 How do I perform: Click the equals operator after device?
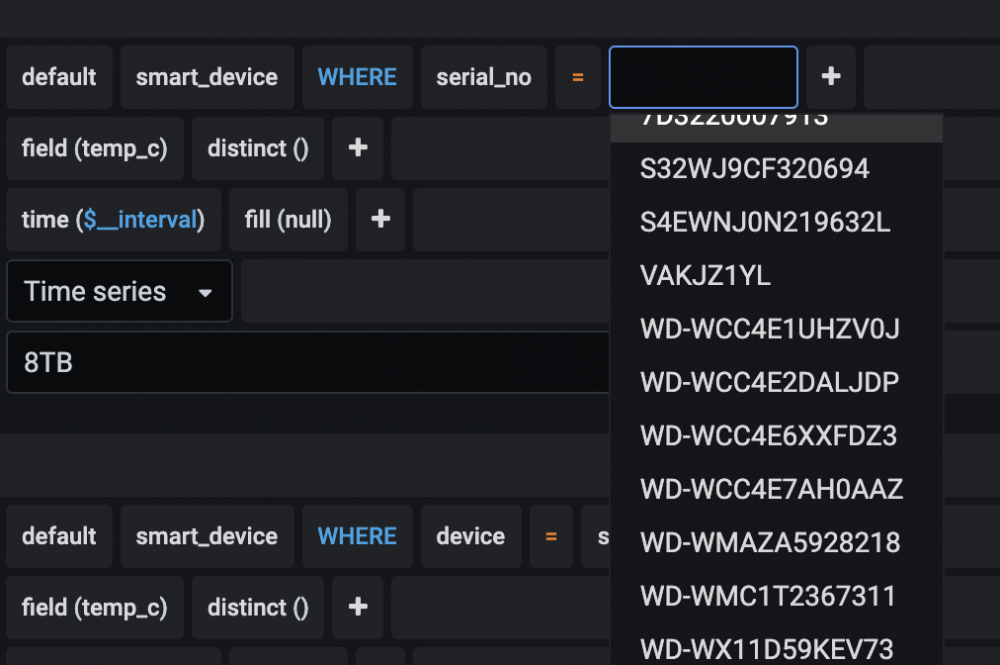551,536
